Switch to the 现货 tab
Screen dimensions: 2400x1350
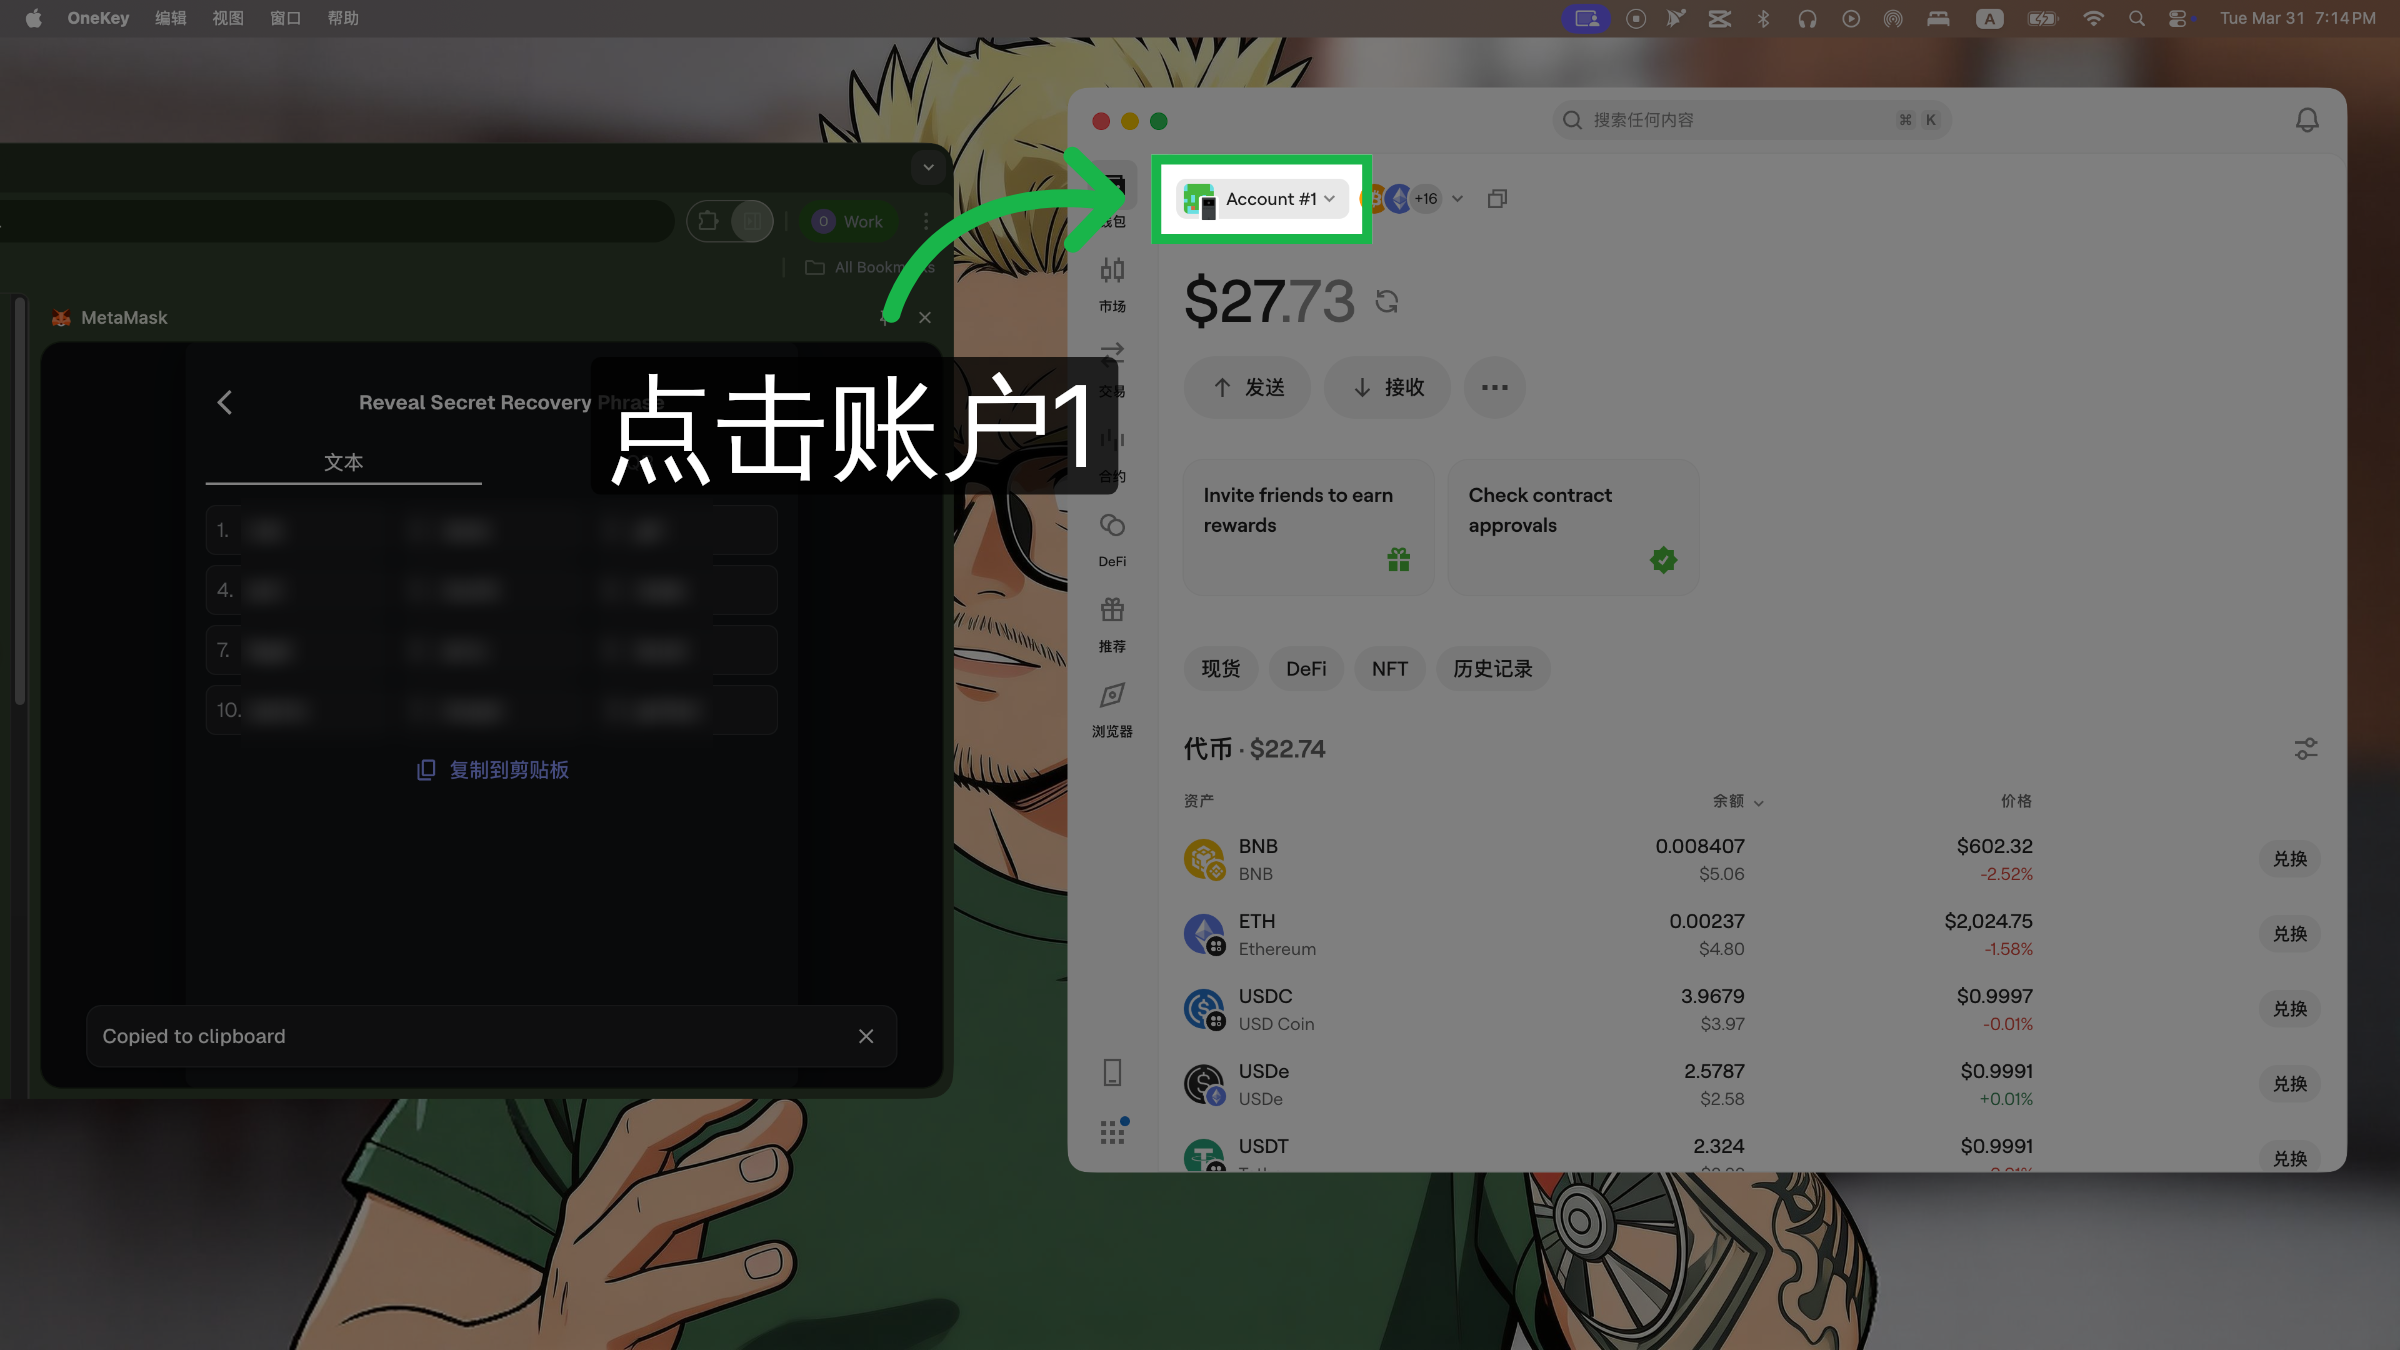coord(1220,669)
